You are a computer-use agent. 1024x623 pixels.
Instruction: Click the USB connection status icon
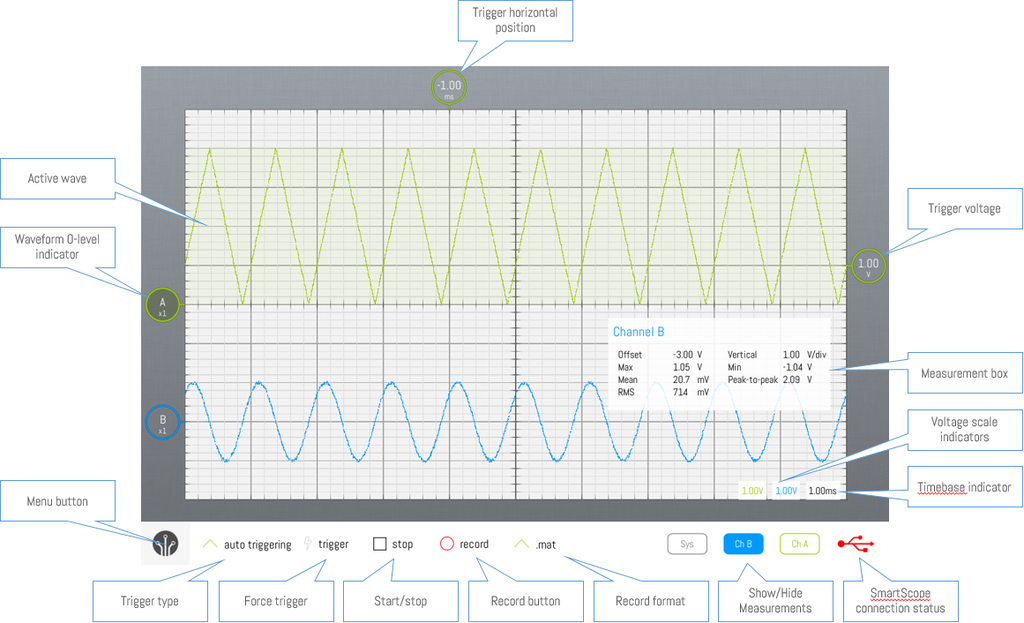click(856, 544)
